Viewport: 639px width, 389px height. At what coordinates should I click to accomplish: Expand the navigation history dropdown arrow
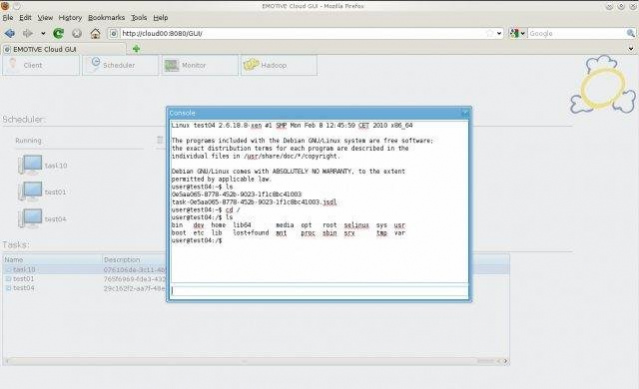coord(43,33)
